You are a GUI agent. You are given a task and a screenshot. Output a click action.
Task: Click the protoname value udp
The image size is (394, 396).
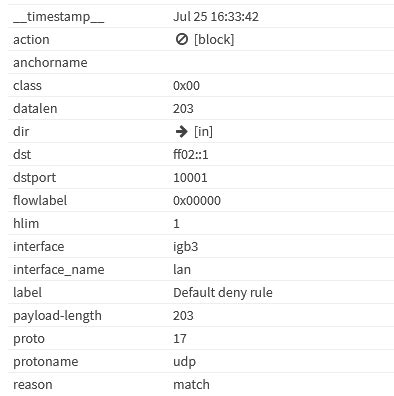click(184, 362)
